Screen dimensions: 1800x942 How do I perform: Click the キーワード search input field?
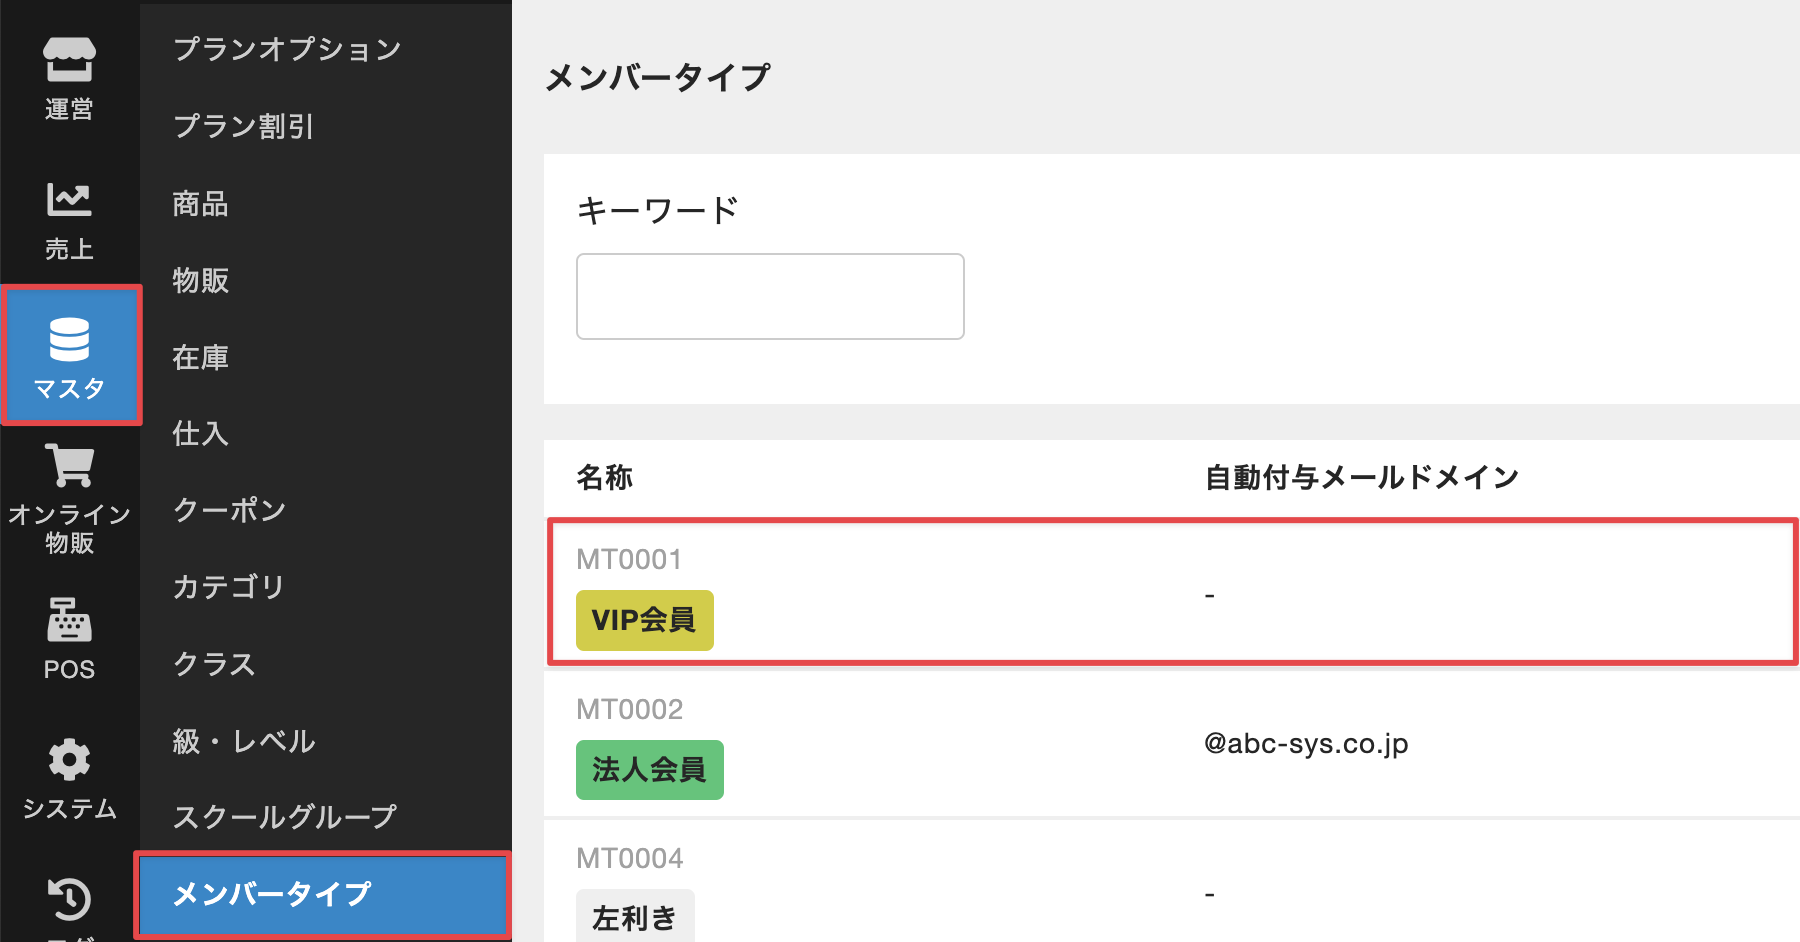coord(770,296)
